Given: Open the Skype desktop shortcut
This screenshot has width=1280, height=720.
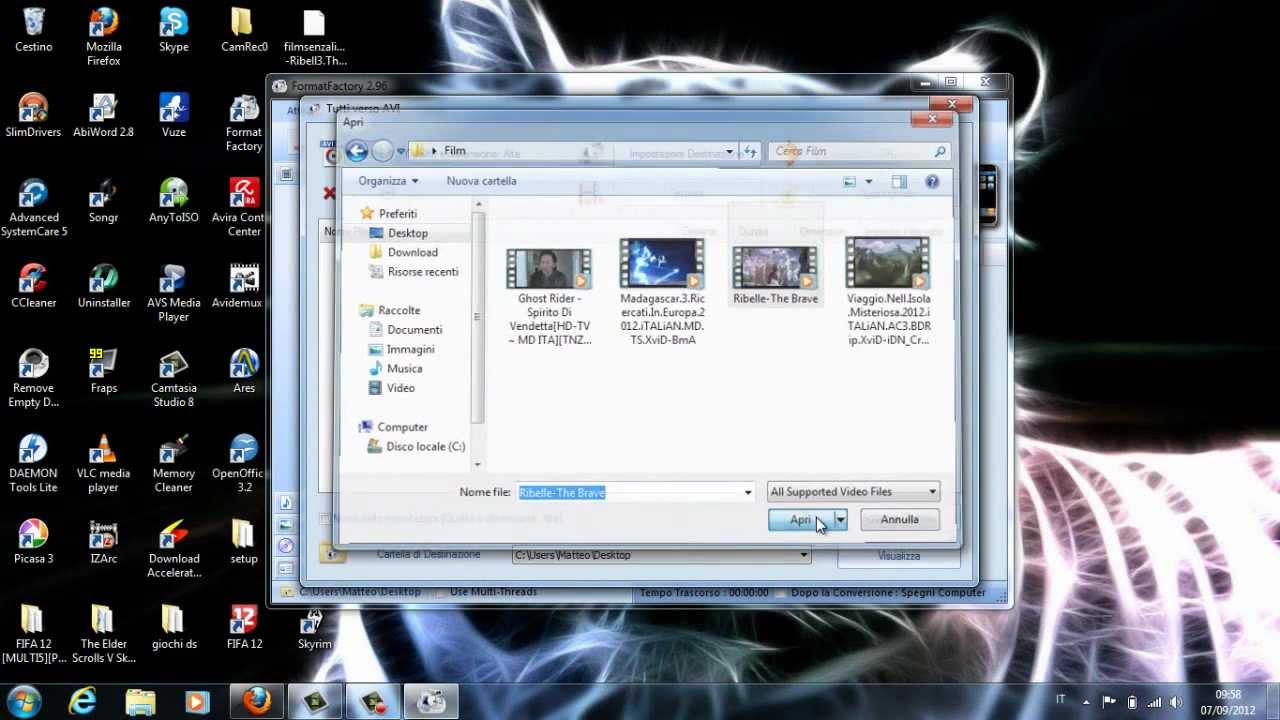Looking at the screenshot, I should point(174,30).
